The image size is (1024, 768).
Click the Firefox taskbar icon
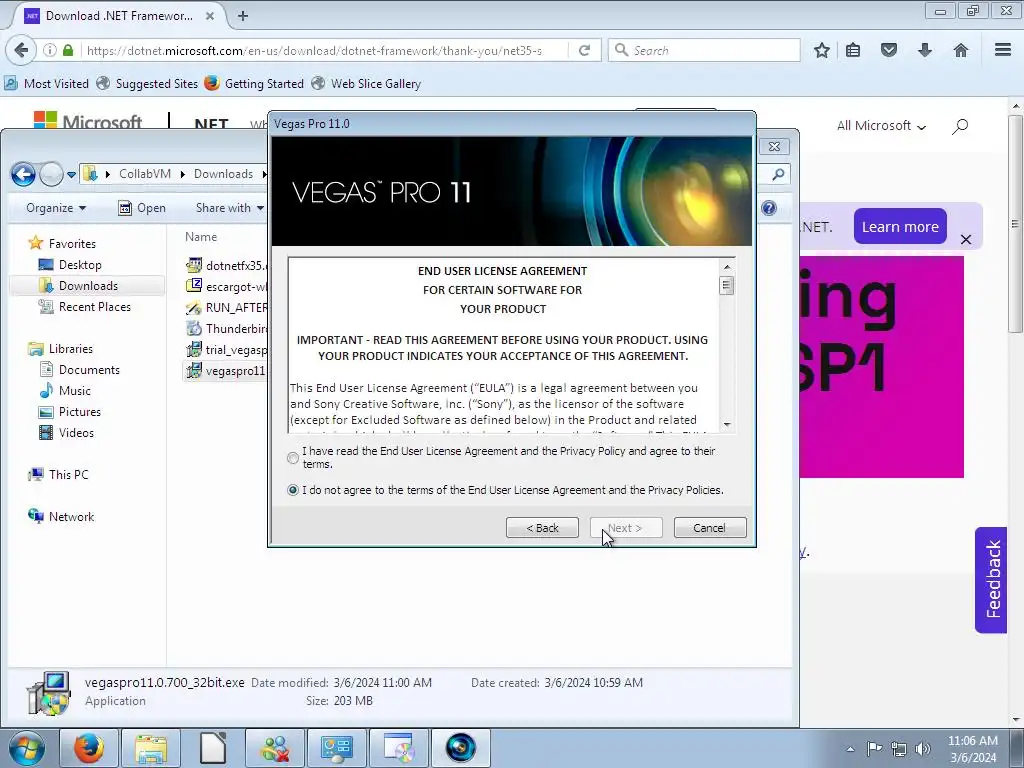click(89, 748)
